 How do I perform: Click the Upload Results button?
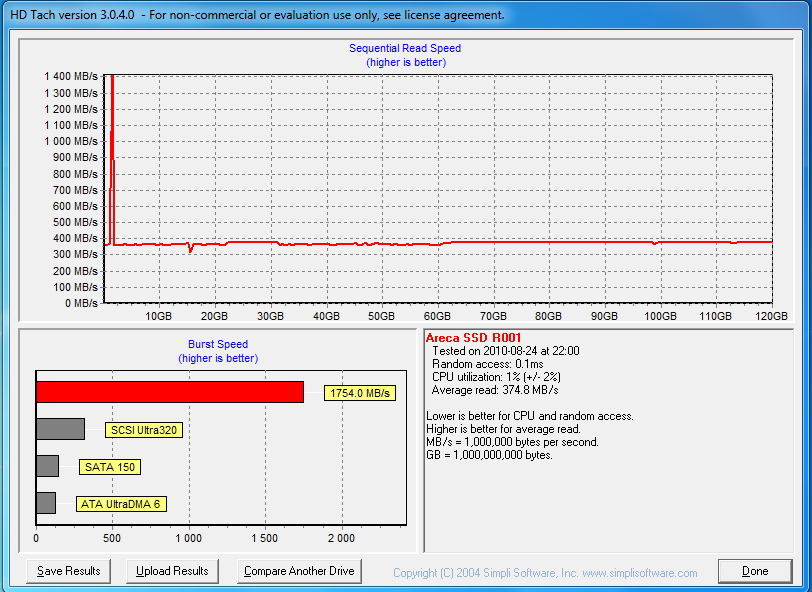click(x=172, y=571)
